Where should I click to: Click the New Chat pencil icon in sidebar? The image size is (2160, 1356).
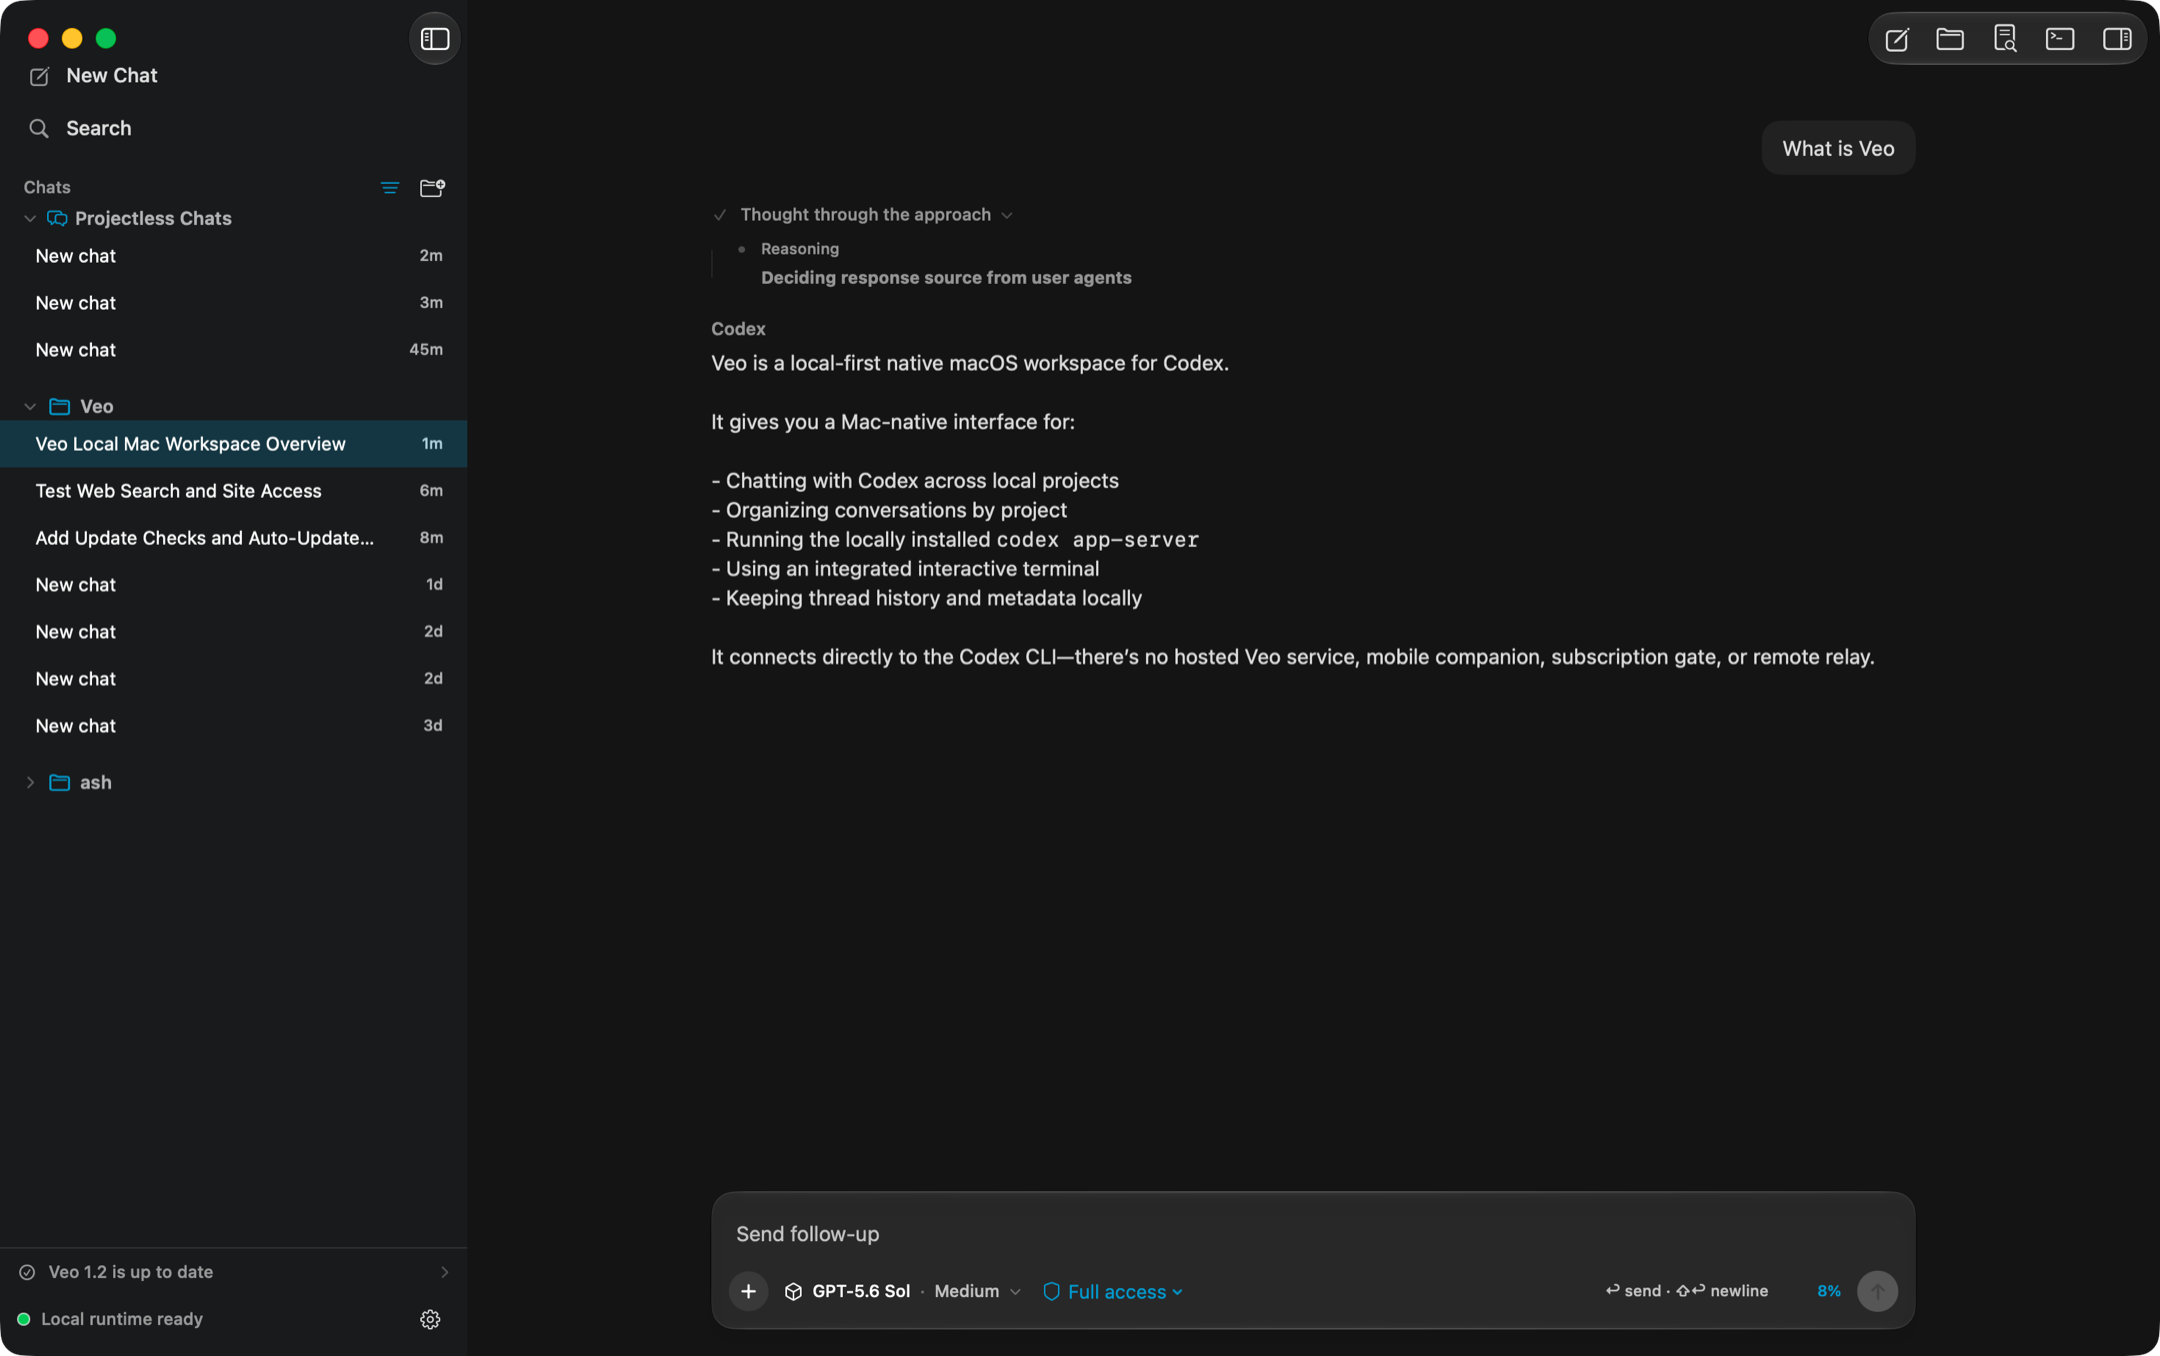point(39,76)
